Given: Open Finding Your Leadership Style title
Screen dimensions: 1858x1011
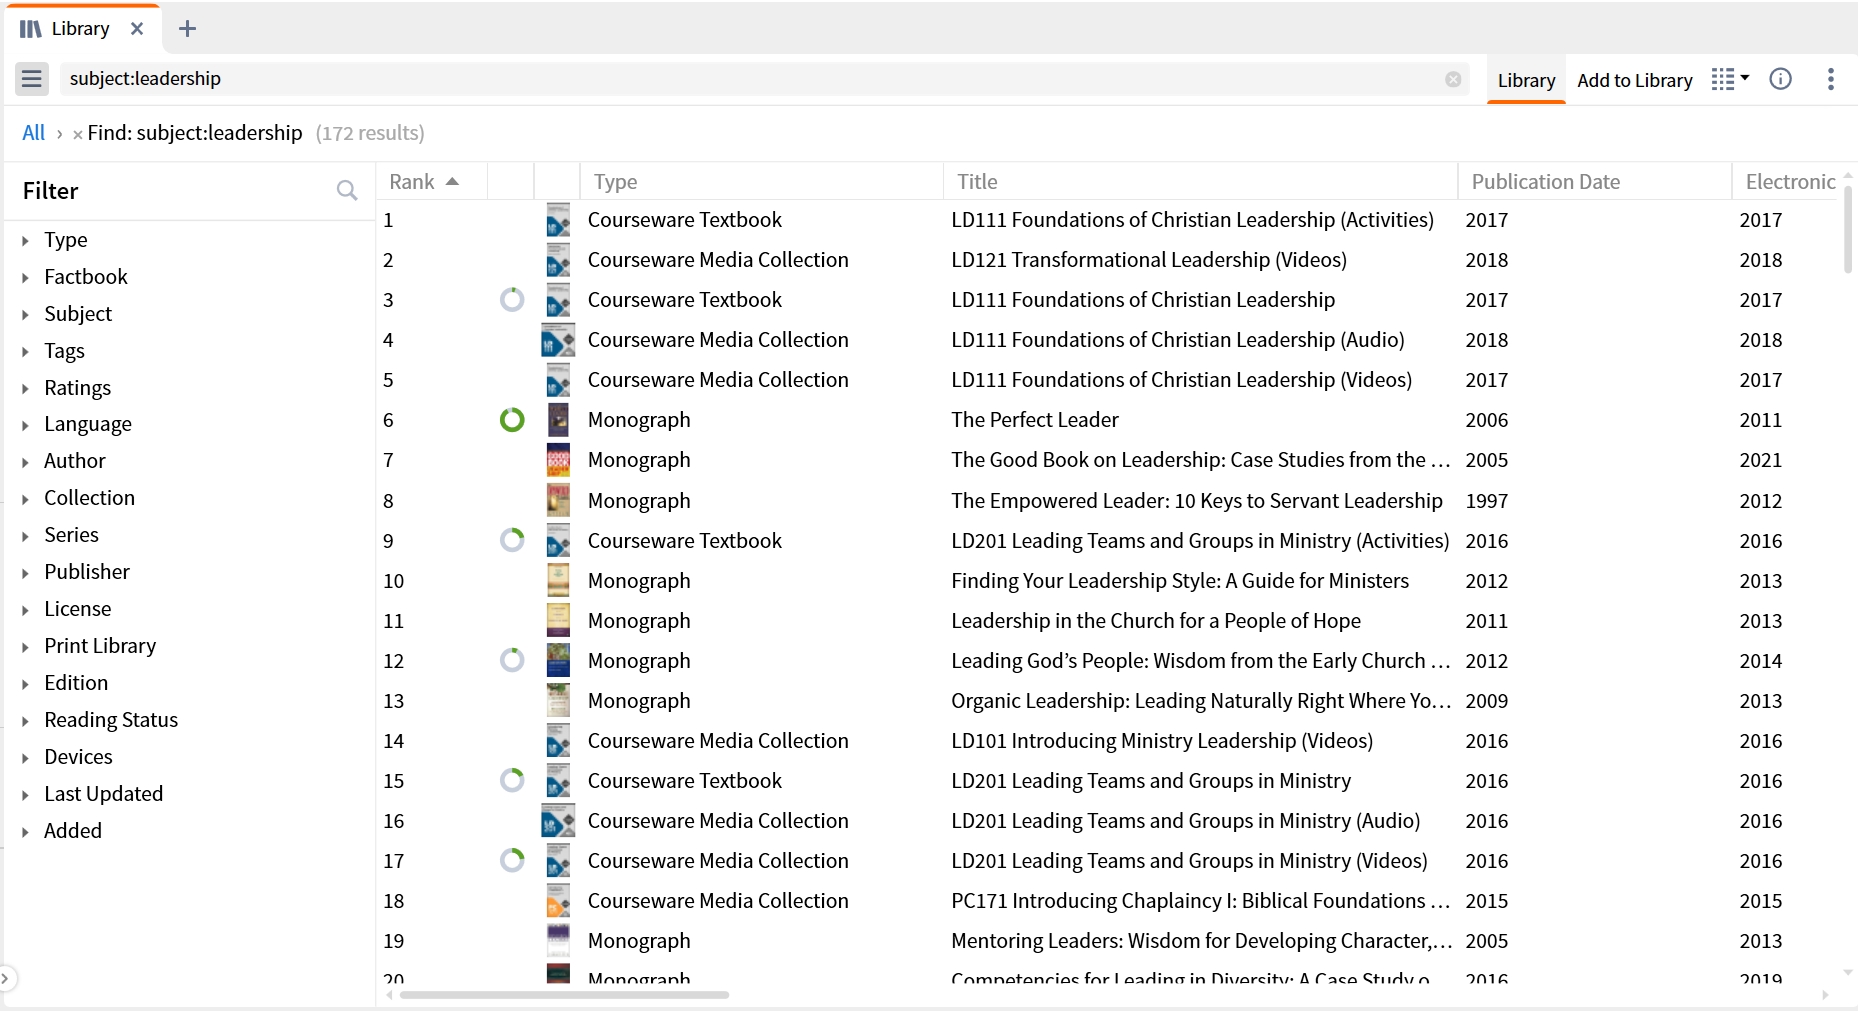Looking at the screenshot, I should 1180,581.
